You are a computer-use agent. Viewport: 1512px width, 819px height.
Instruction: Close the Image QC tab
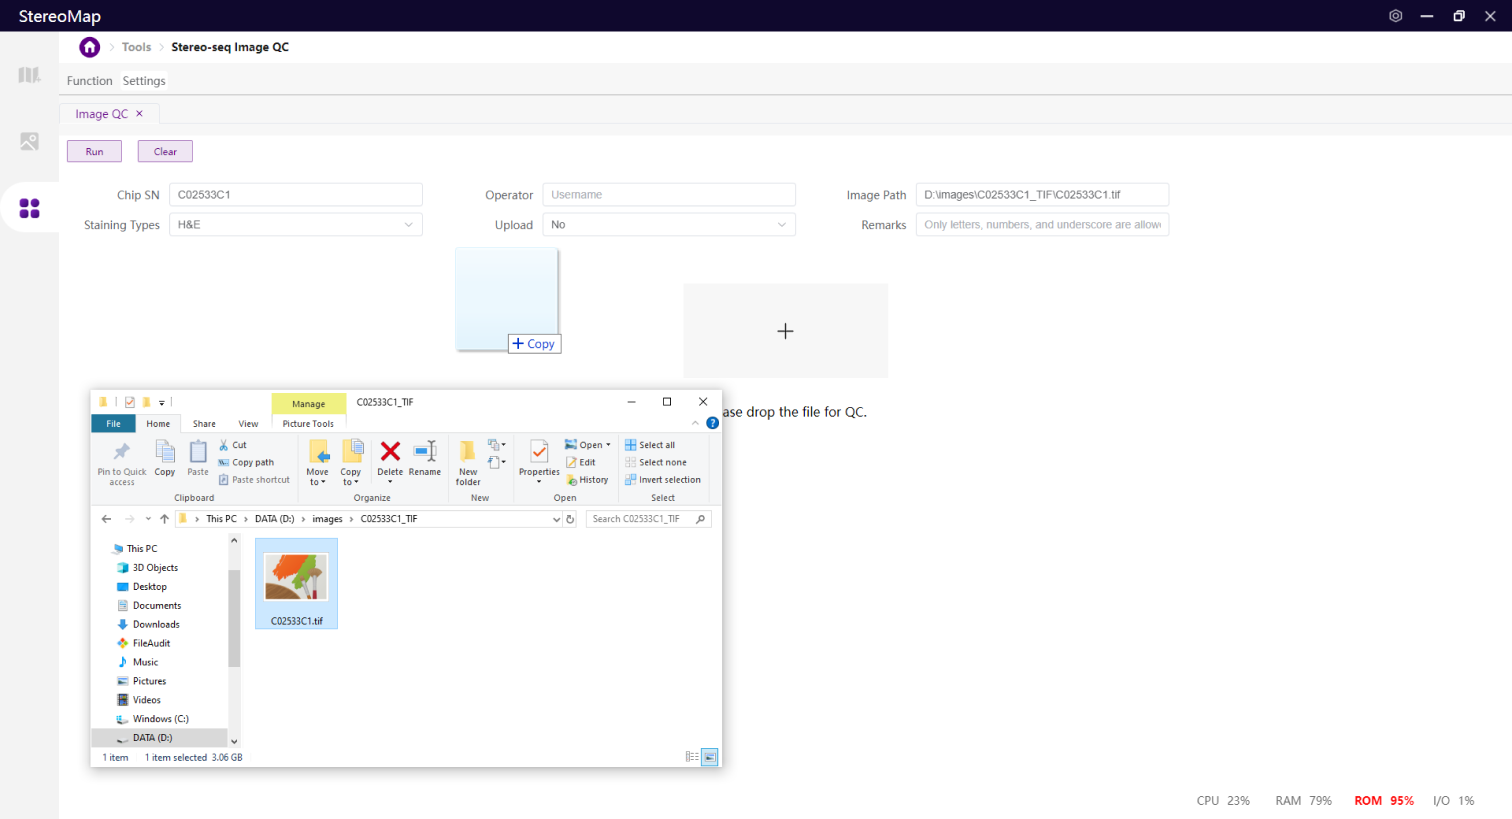tap(139, 114)
